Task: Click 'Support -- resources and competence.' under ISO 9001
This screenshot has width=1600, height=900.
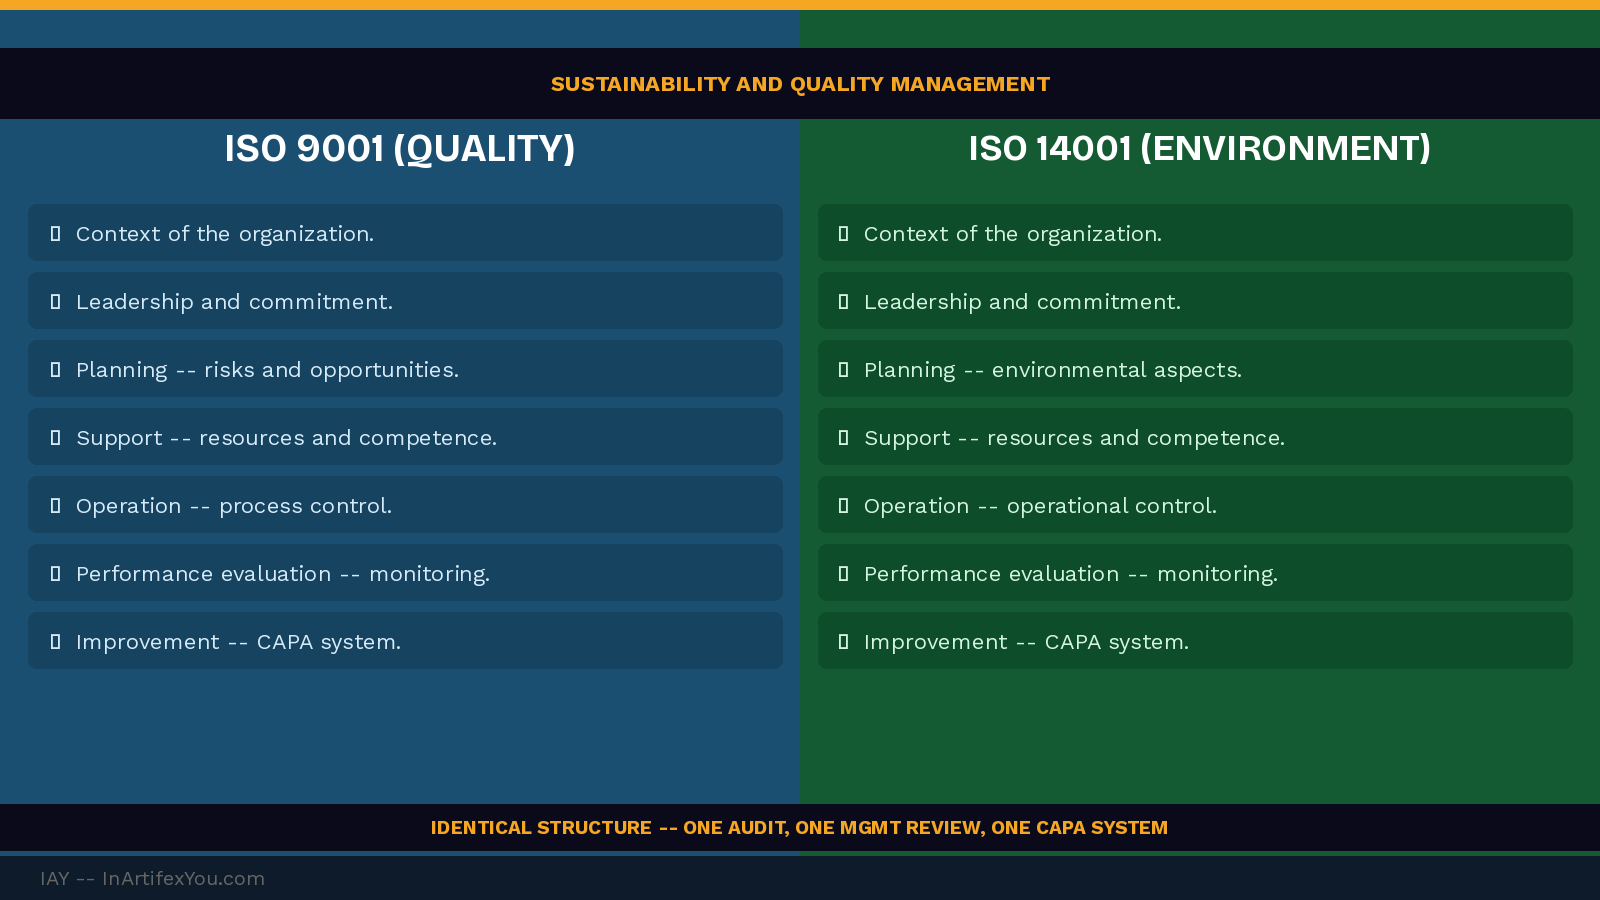Action: (405, 437)
